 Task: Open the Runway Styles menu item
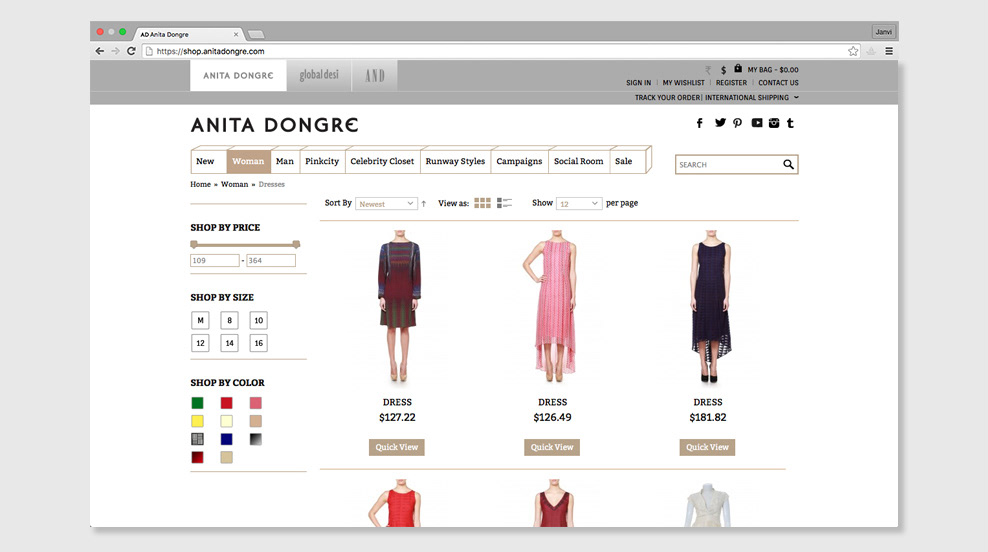[x=455, y=161]
